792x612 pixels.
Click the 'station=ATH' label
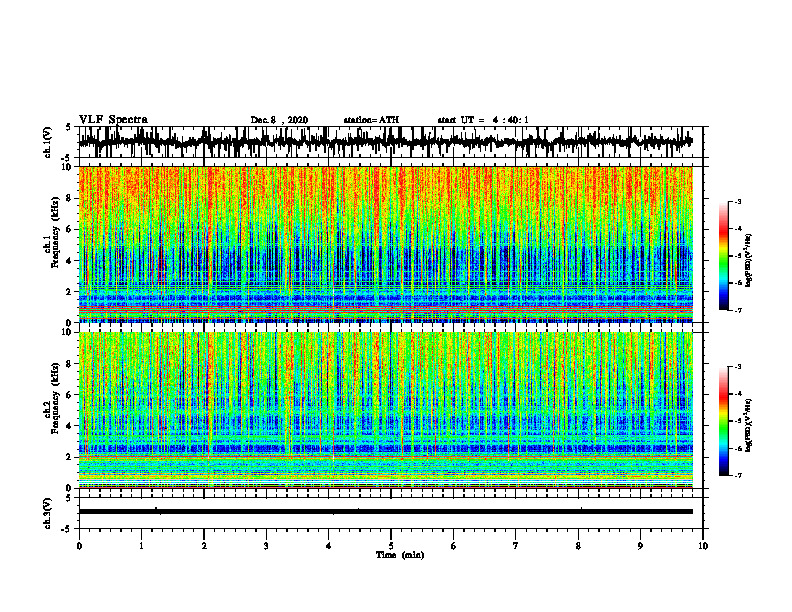tap(371, 120)
